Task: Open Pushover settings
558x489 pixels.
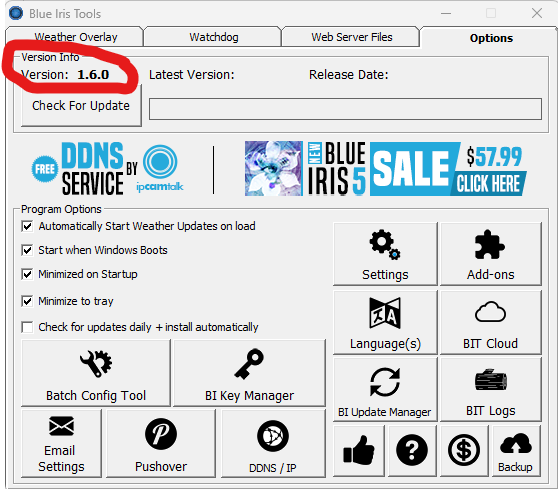Action: click(x=161, y=443)
